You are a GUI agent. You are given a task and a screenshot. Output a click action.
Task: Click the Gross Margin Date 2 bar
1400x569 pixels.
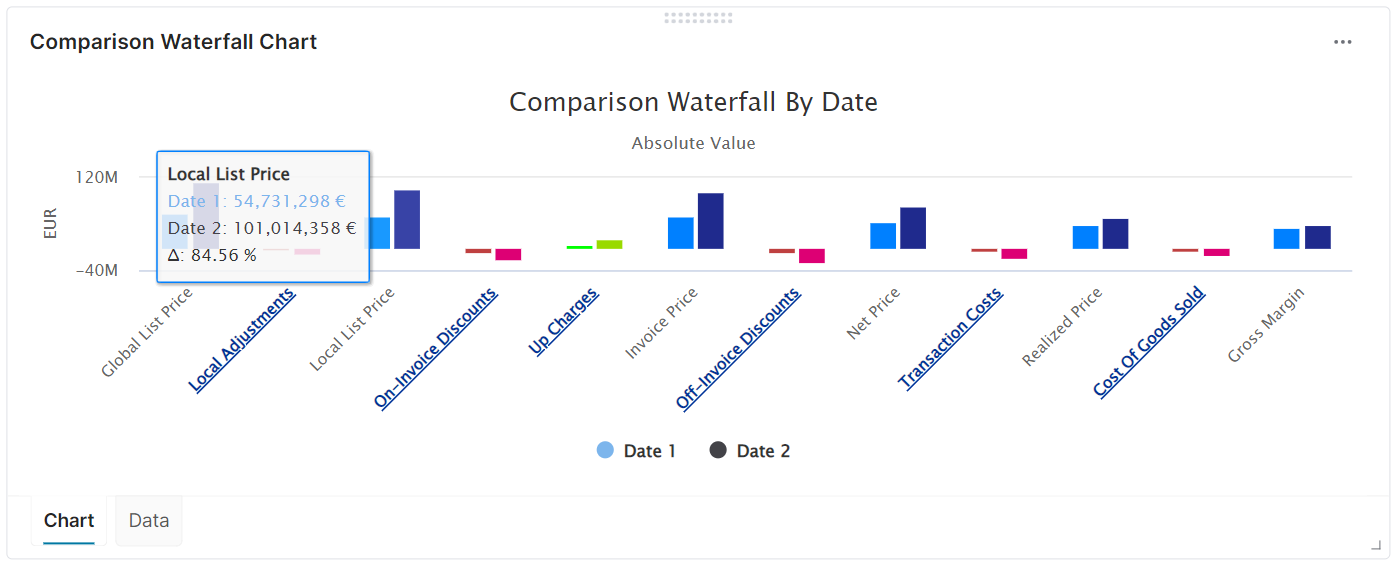[1318, 237]
